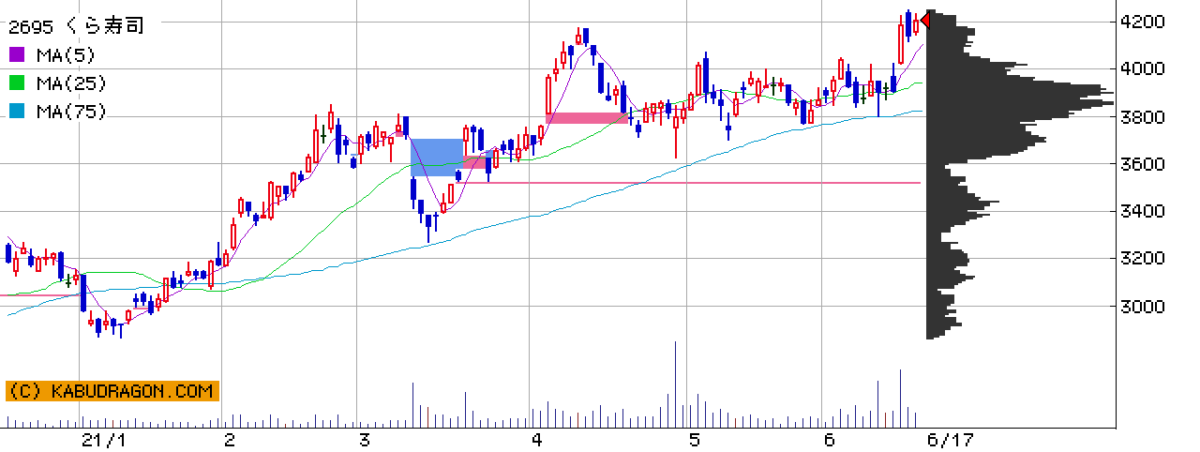The width and height of the screenshot is (1200, 452).
Task: Click the pink gap band near 3800
Action: click(588, 118)
